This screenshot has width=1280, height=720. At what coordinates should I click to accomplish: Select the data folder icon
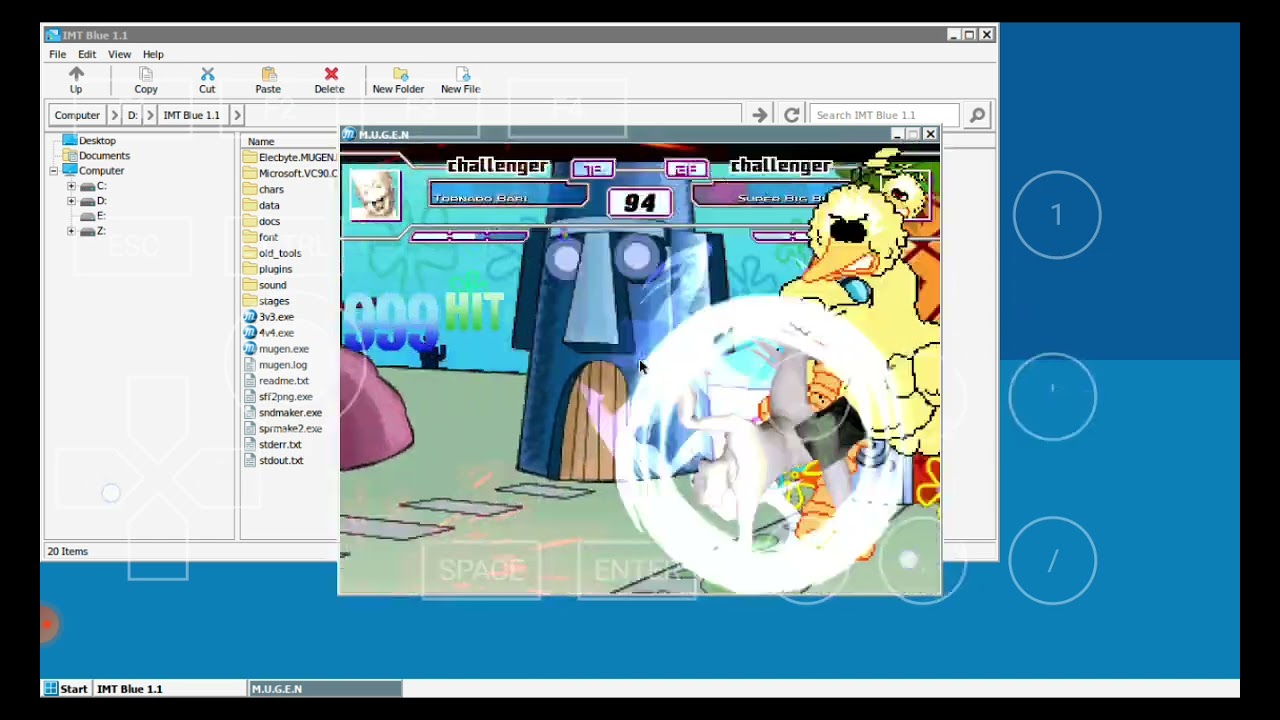click(250, 205)
